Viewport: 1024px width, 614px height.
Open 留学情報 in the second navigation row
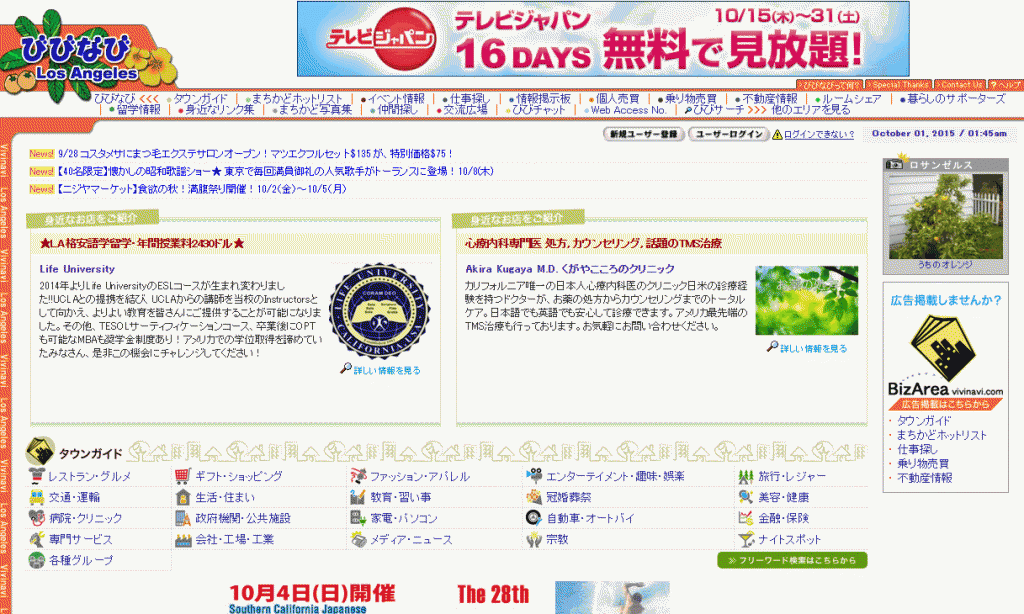138,110
